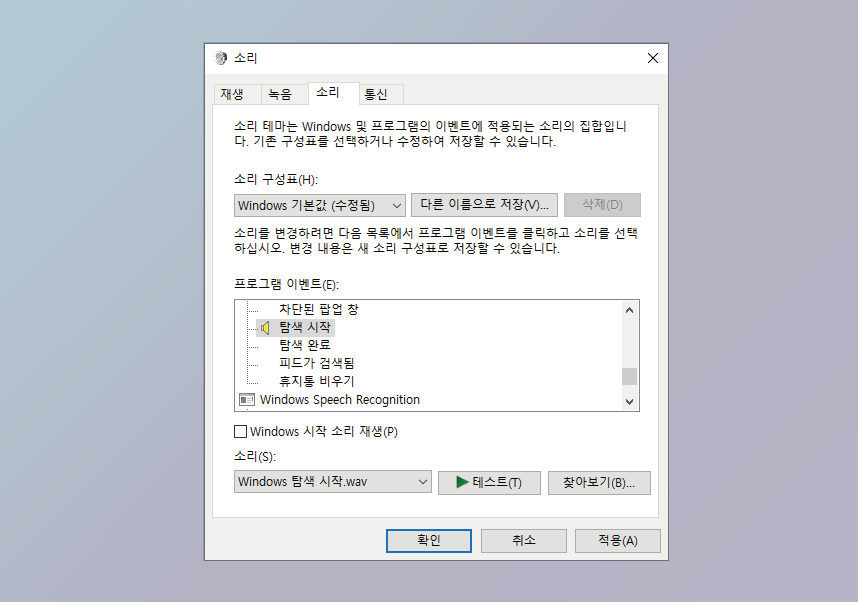Image resolution: width=858 pixels, height=602 pixels.
Task: Click the sound speaker icon in title bar
Action: (221, 58)
